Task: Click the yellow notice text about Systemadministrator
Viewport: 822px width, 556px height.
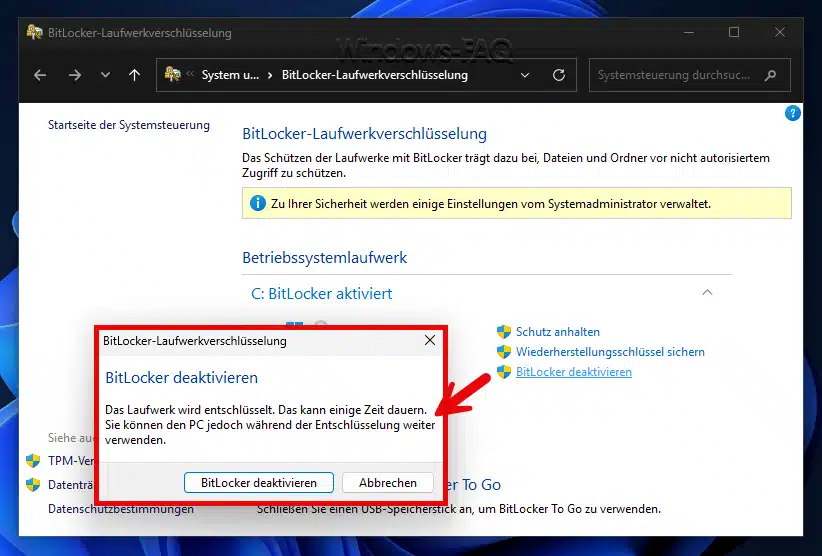Action: click(491, 204)
